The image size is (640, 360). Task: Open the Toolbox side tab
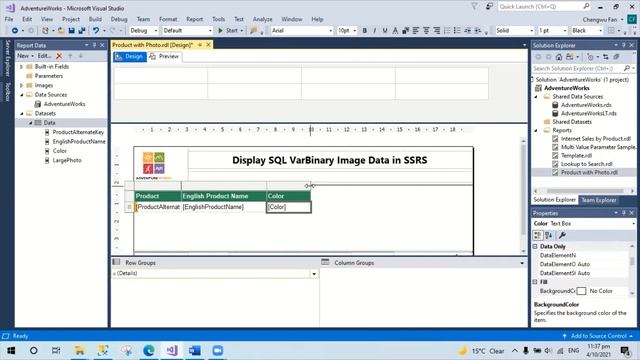point(7,92)
